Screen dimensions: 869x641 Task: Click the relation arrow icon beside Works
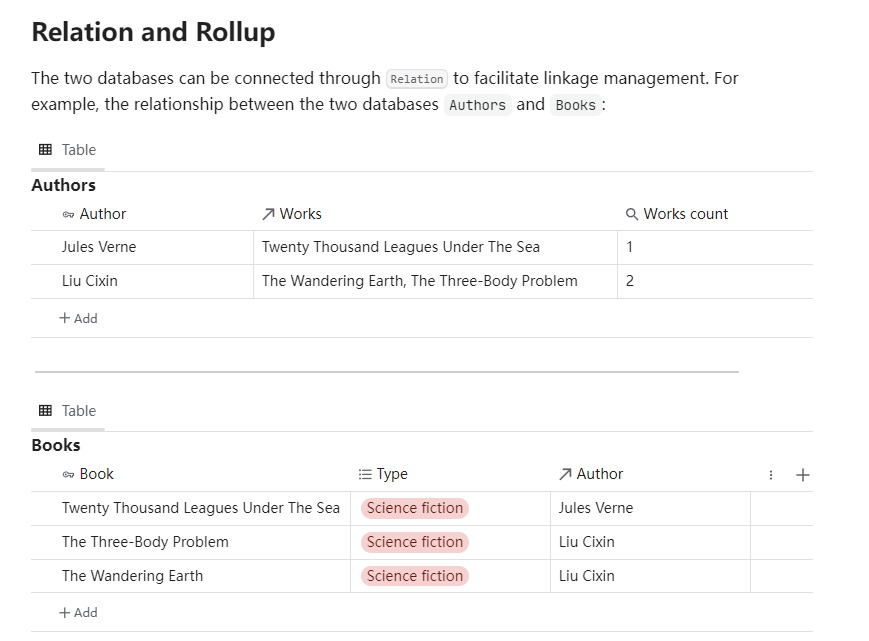point(268,214)
